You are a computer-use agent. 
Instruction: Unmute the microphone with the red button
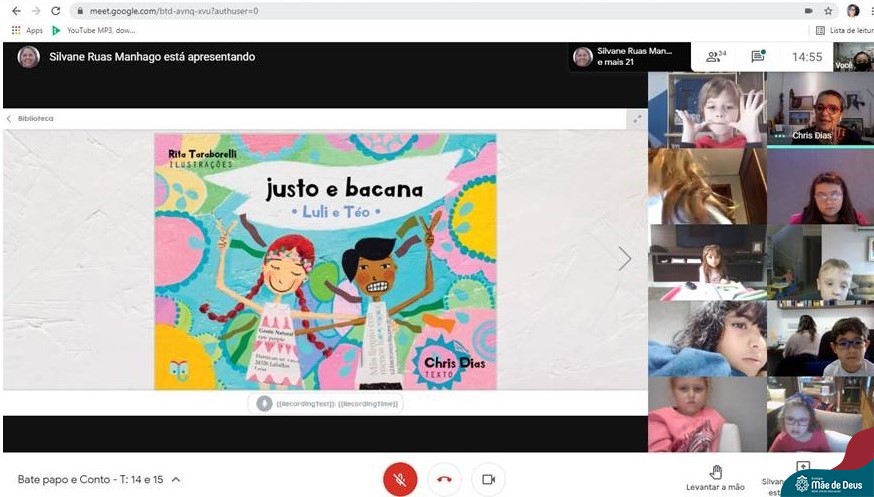pos(400,479)
